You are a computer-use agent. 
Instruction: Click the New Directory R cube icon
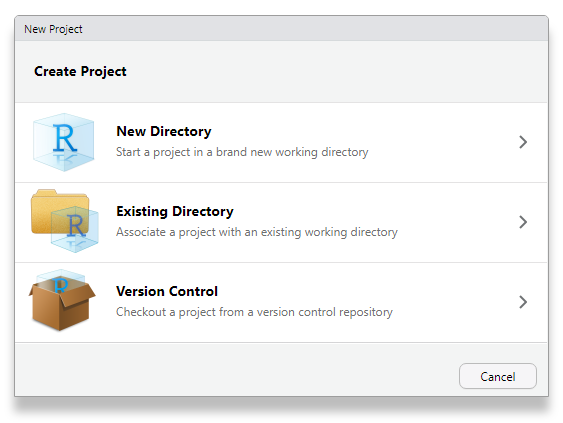(x=64, y=142)
